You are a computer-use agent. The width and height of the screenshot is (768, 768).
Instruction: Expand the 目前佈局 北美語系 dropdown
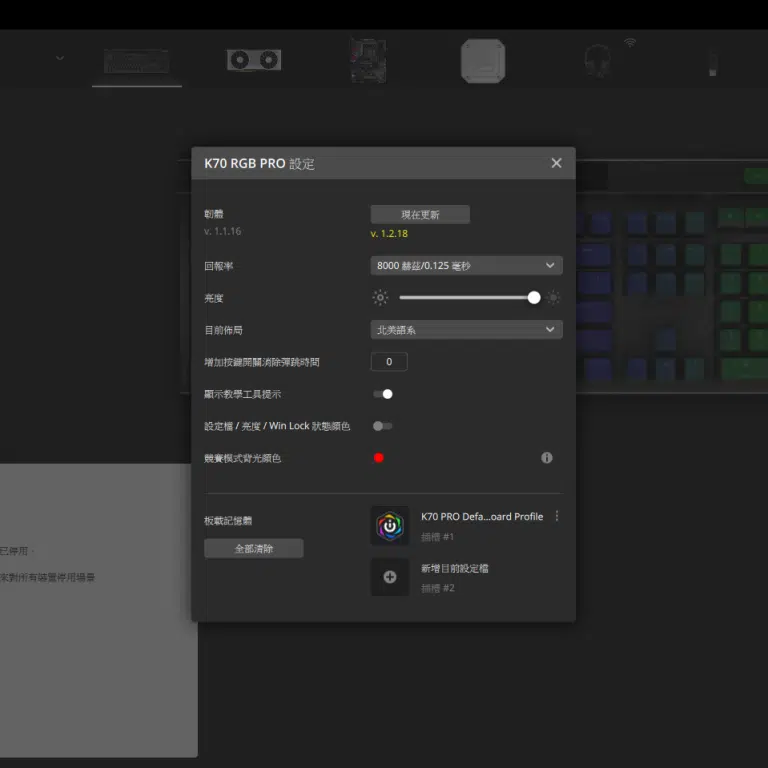(x=466, y=330)
